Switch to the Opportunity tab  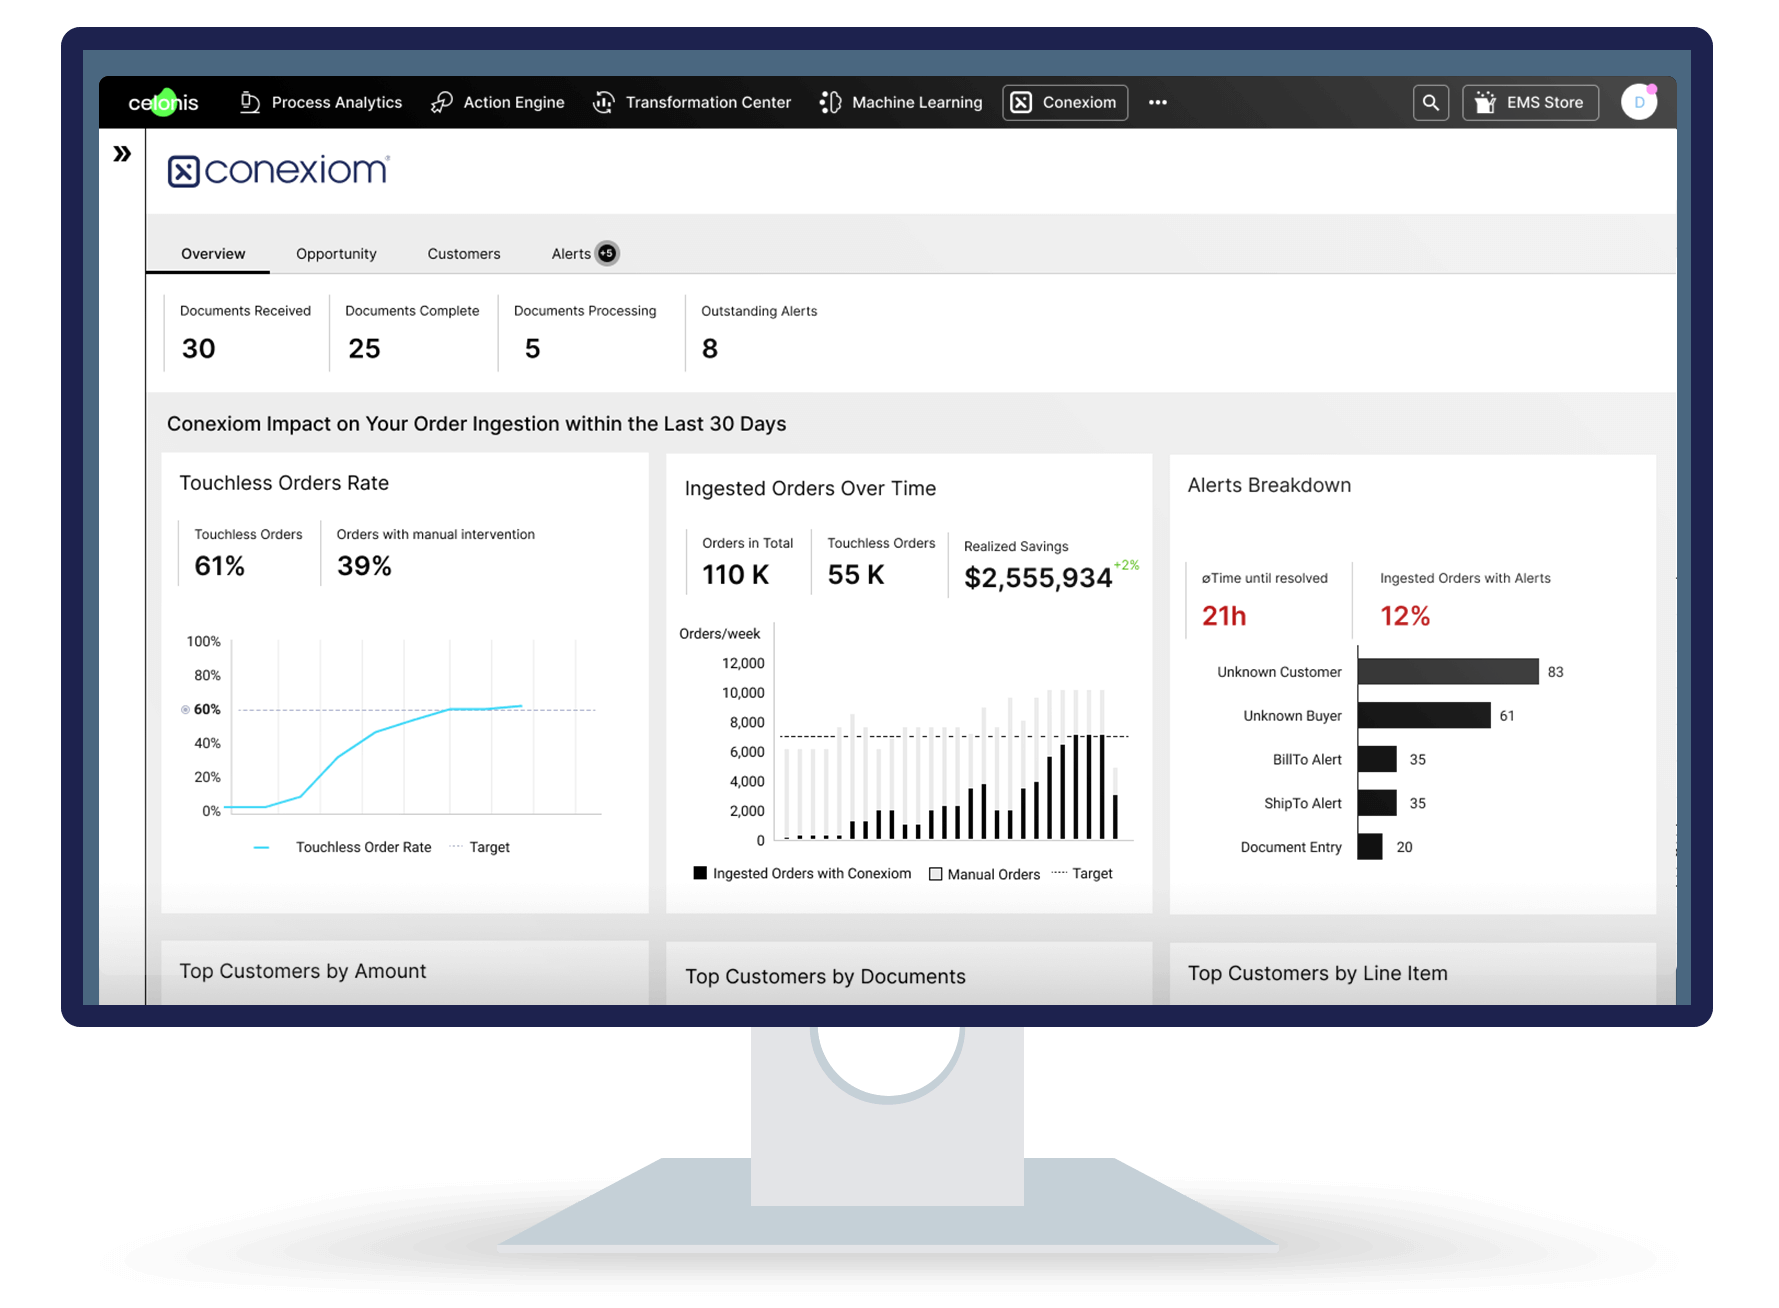pos(336,254)
